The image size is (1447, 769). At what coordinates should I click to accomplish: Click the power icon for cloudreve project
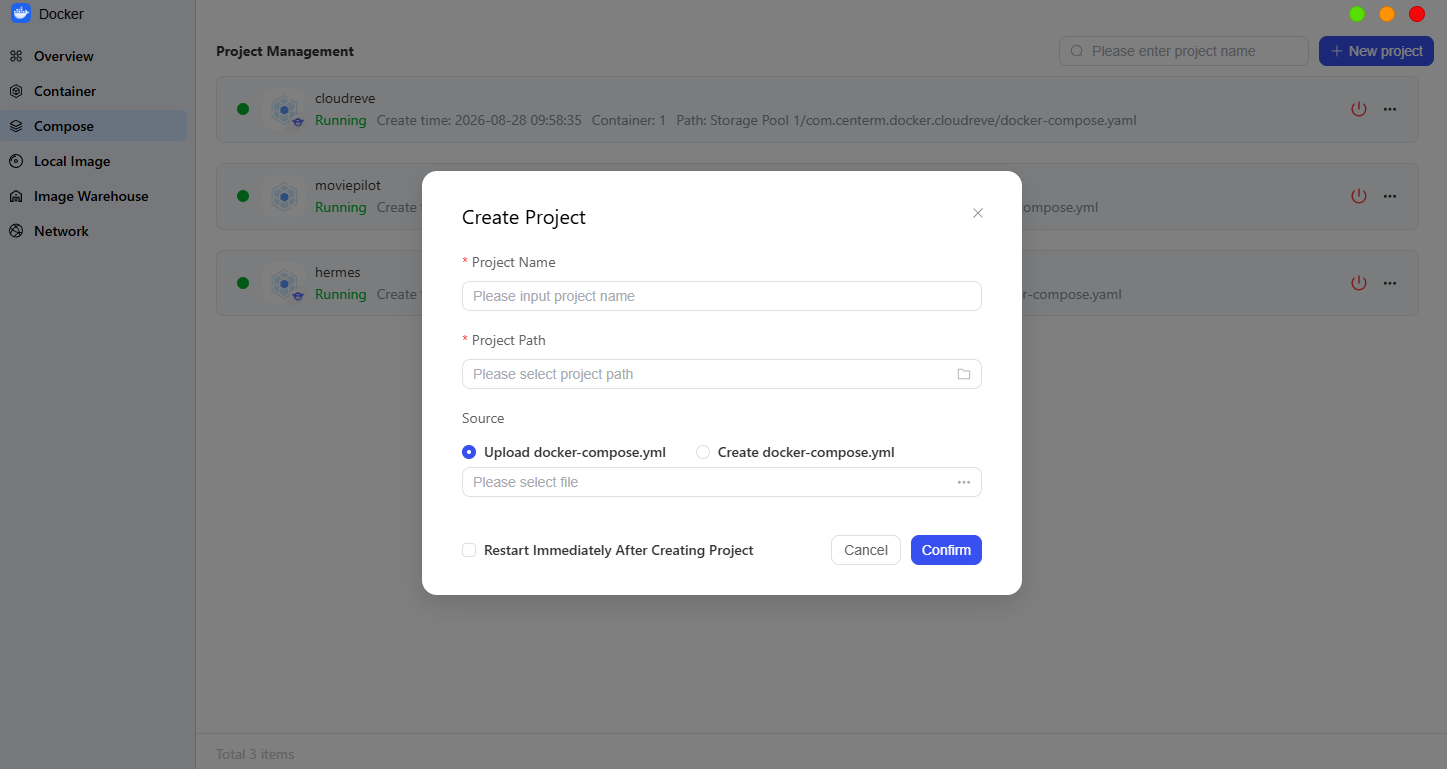[1358, 109]
